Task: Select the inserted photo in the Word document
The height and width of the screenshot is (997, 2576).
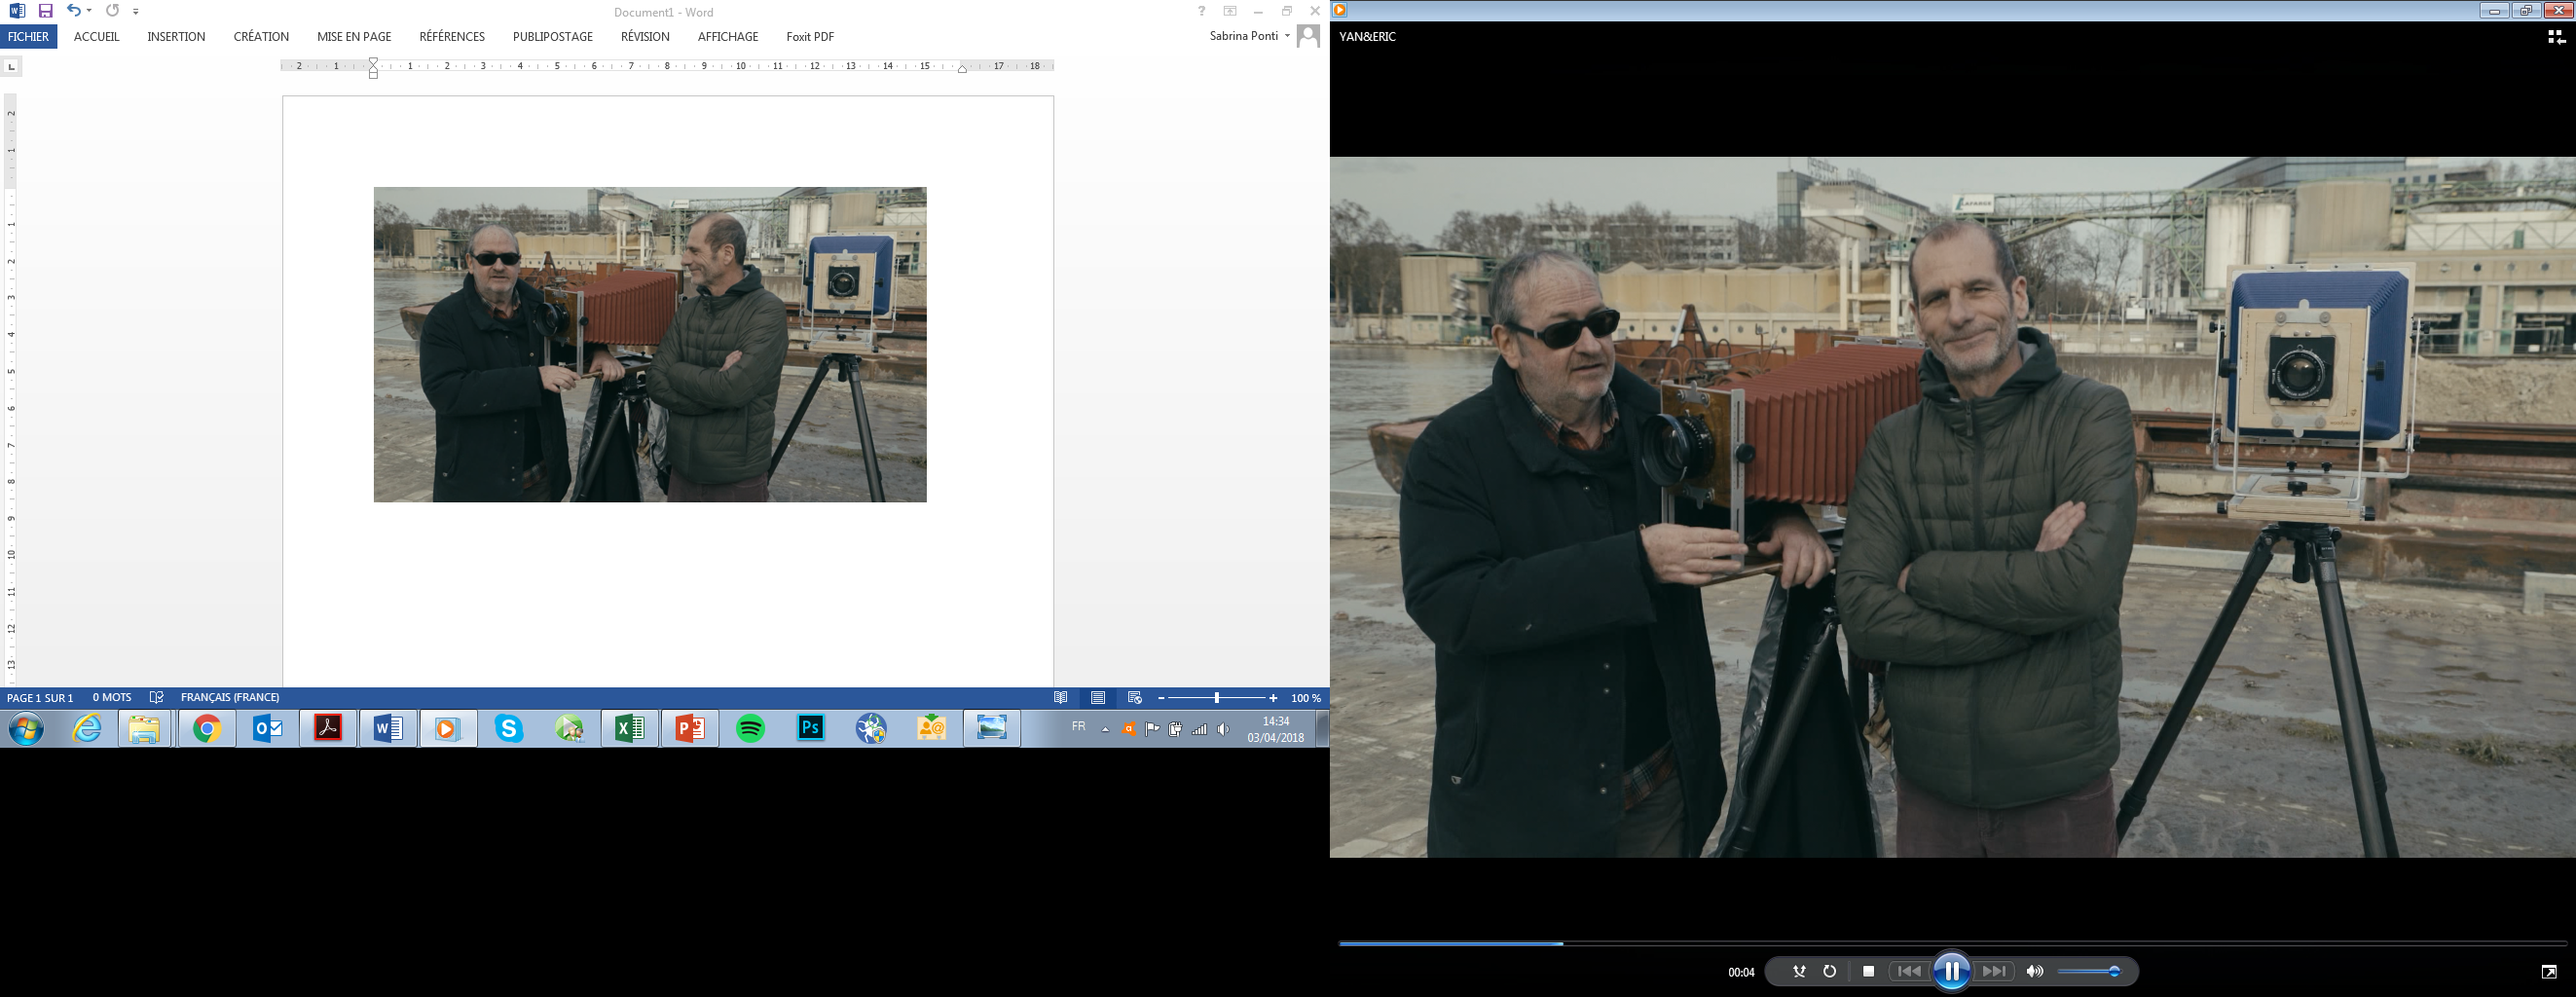Action: [650, 344]
